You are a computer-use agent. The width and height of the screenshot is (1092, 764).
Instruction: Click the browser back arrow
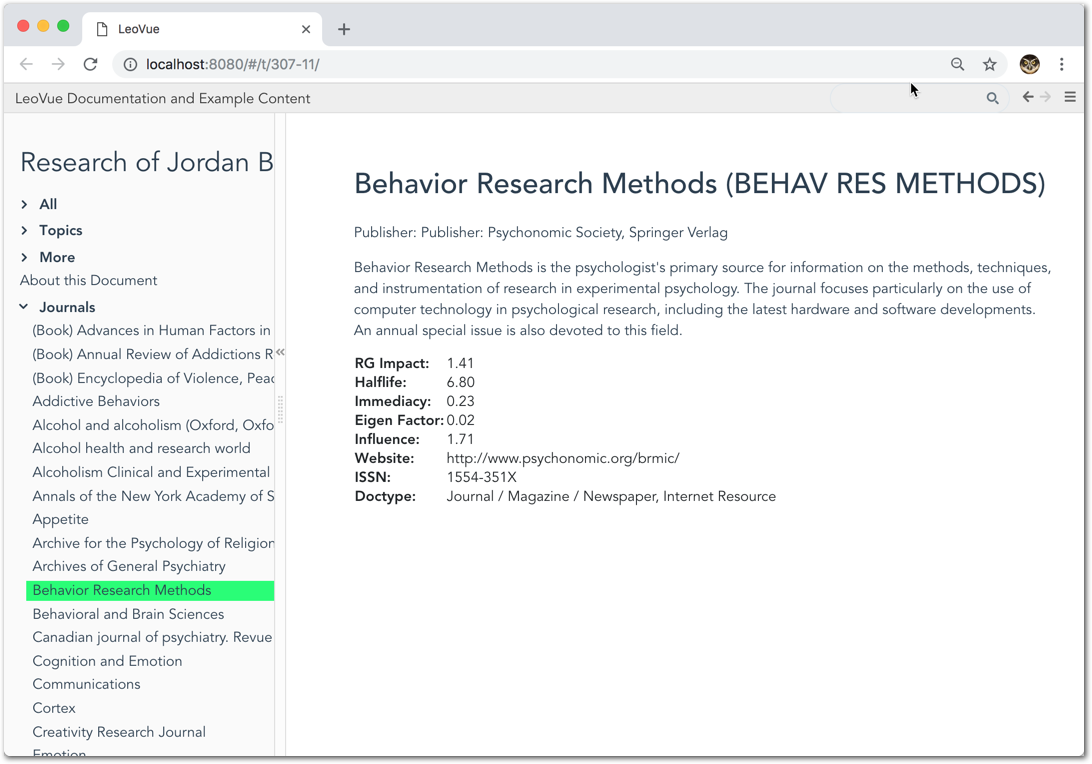click(x=26, y=64)
